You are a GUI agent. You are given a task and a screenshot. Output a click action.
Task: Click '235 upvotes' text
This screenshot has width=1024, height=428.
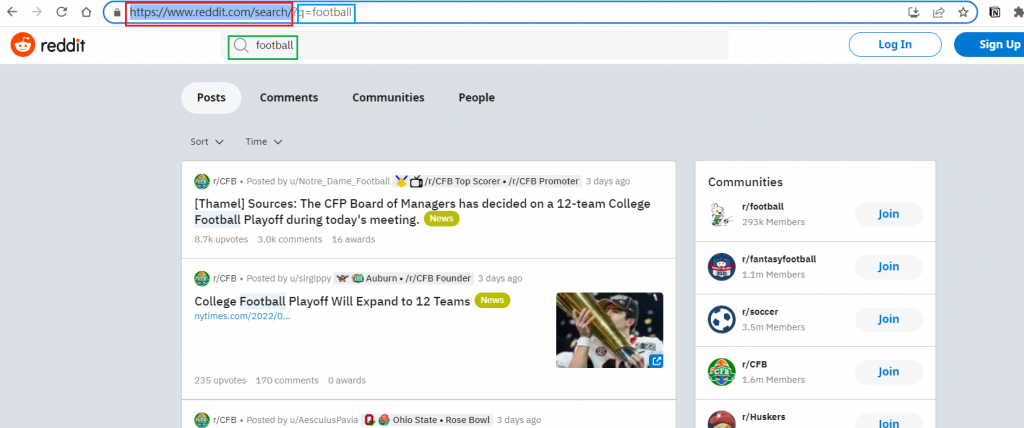(x=220, y=380)
